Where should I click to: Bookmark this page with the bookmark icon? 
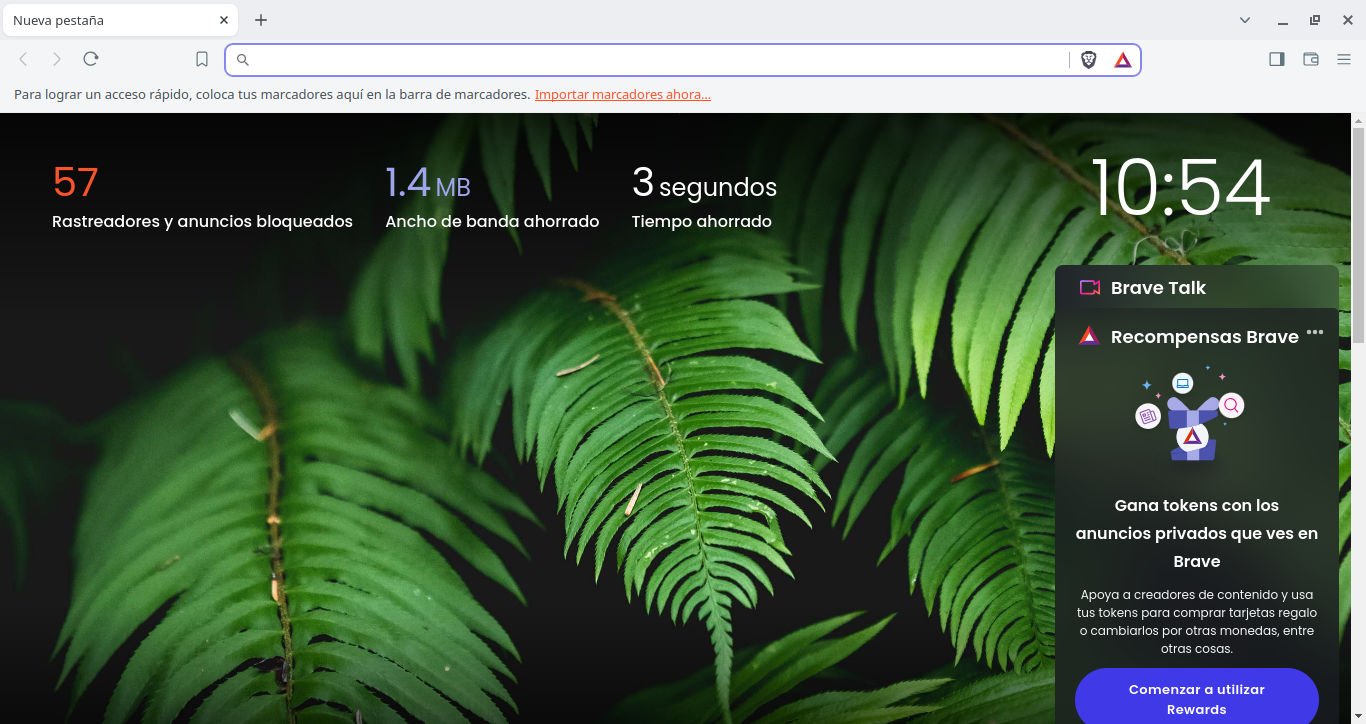click(202, 59)
